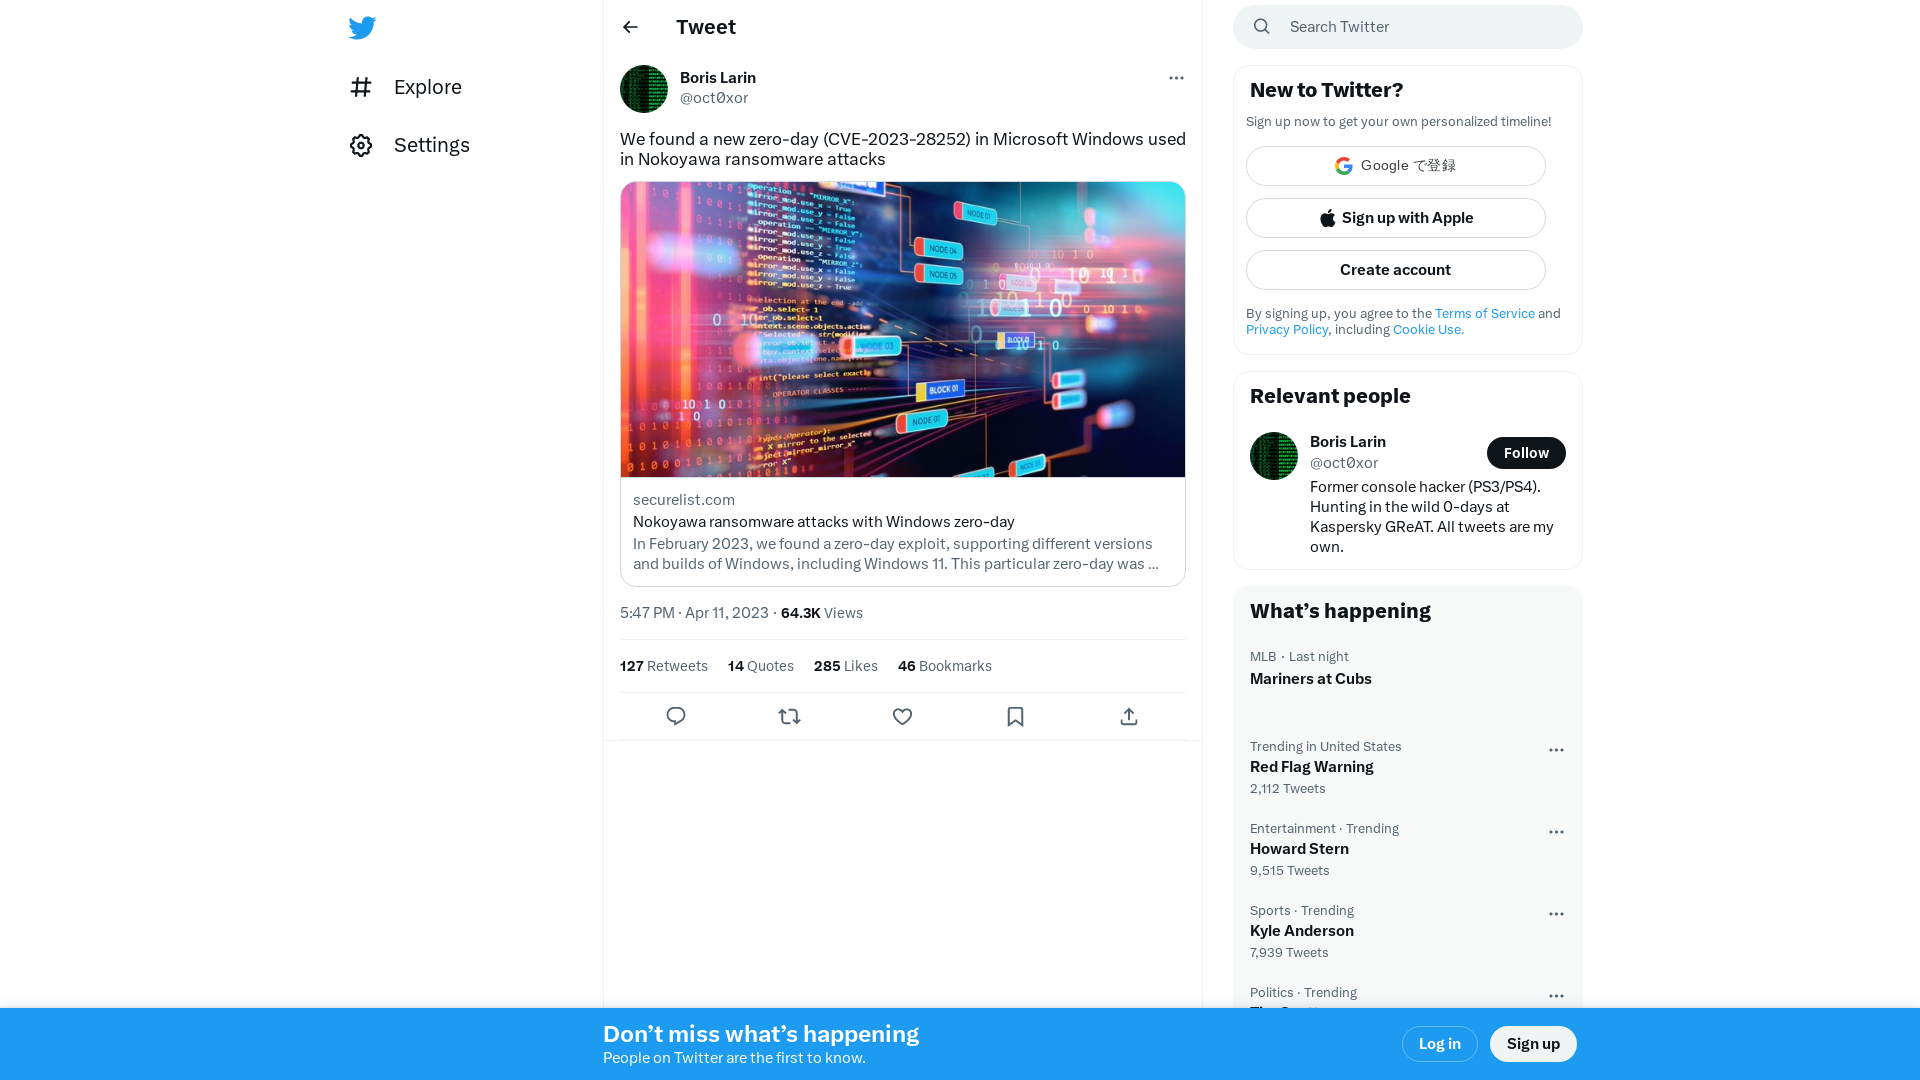
Task: Click the Log in button in footer bar
Action: tap(1440, 1043)
